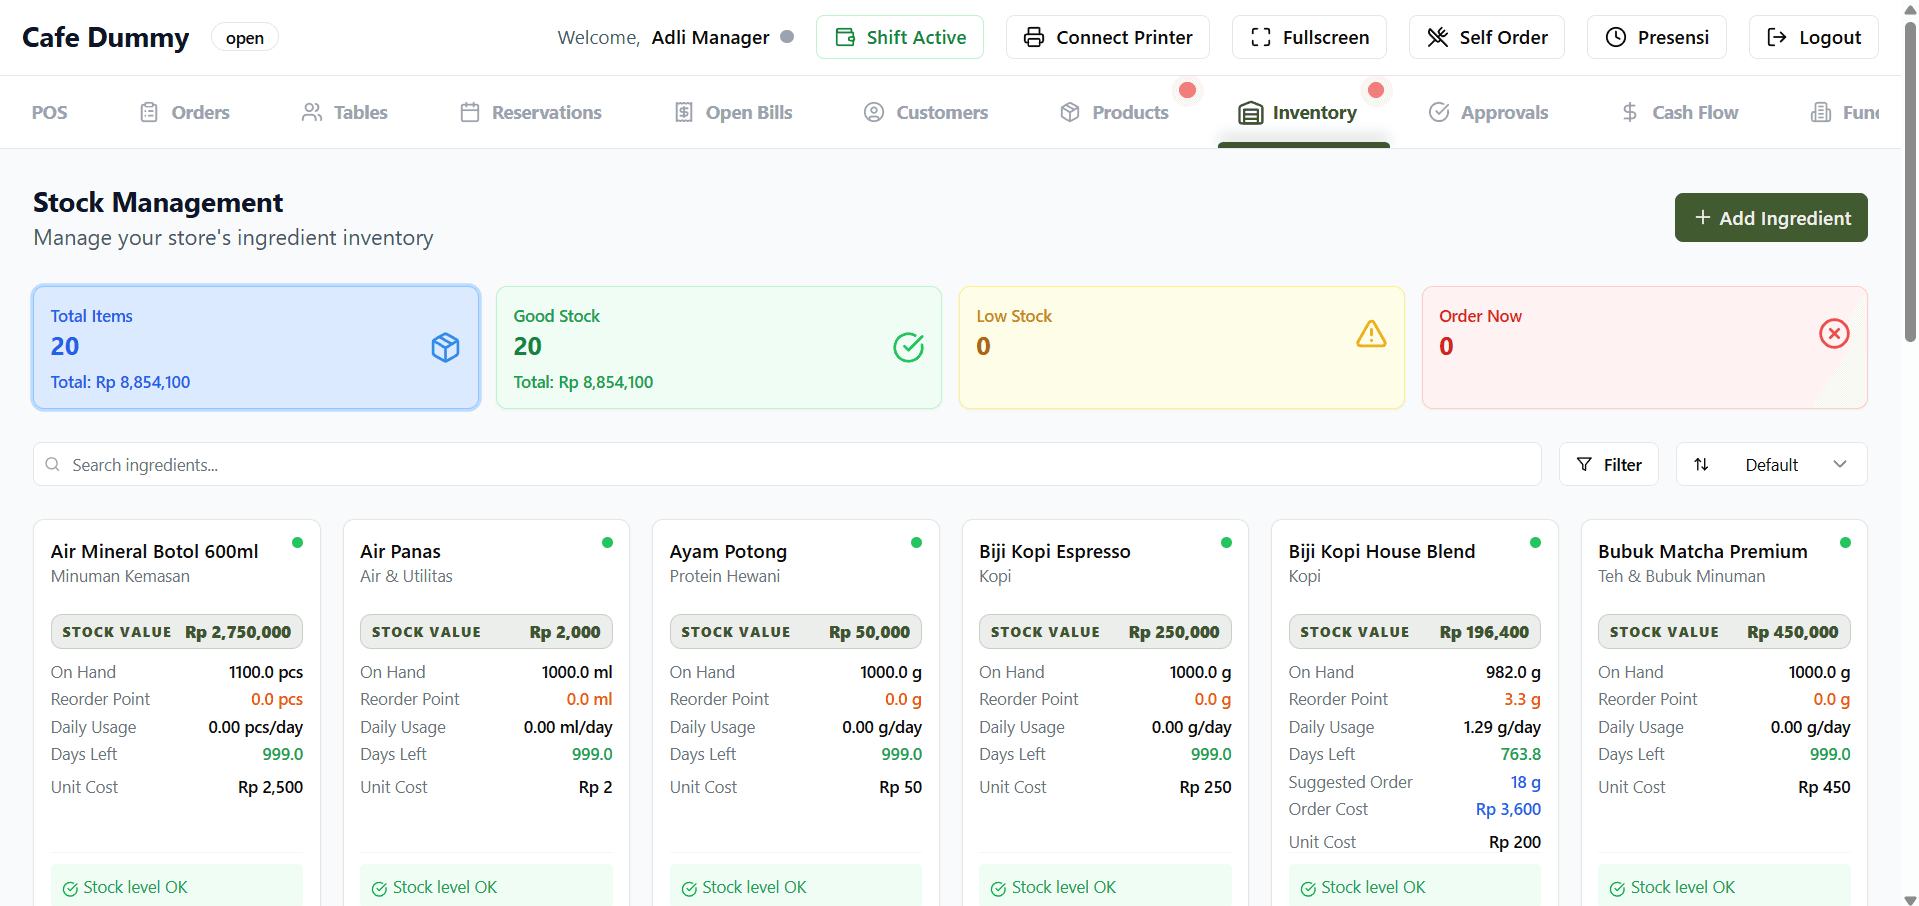Viewport: 1919px width, 906px height.
Task: Click the printer icon in Connect Printer
Action: click(x=1034, y=38)
